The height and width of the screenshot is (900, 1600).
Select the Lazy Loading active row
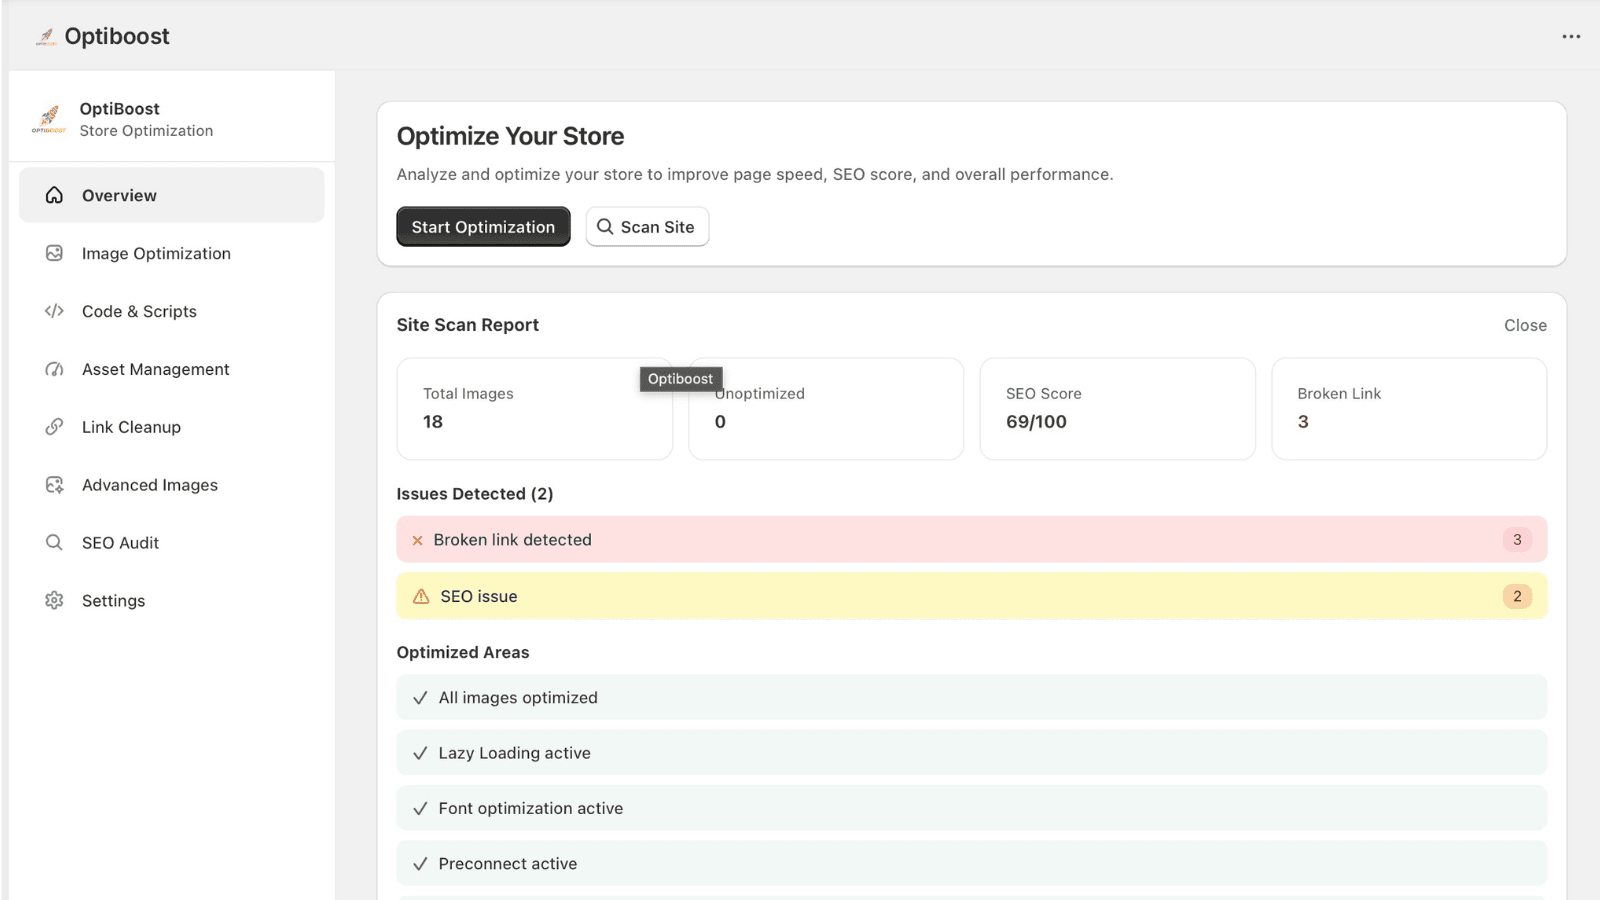971,753
